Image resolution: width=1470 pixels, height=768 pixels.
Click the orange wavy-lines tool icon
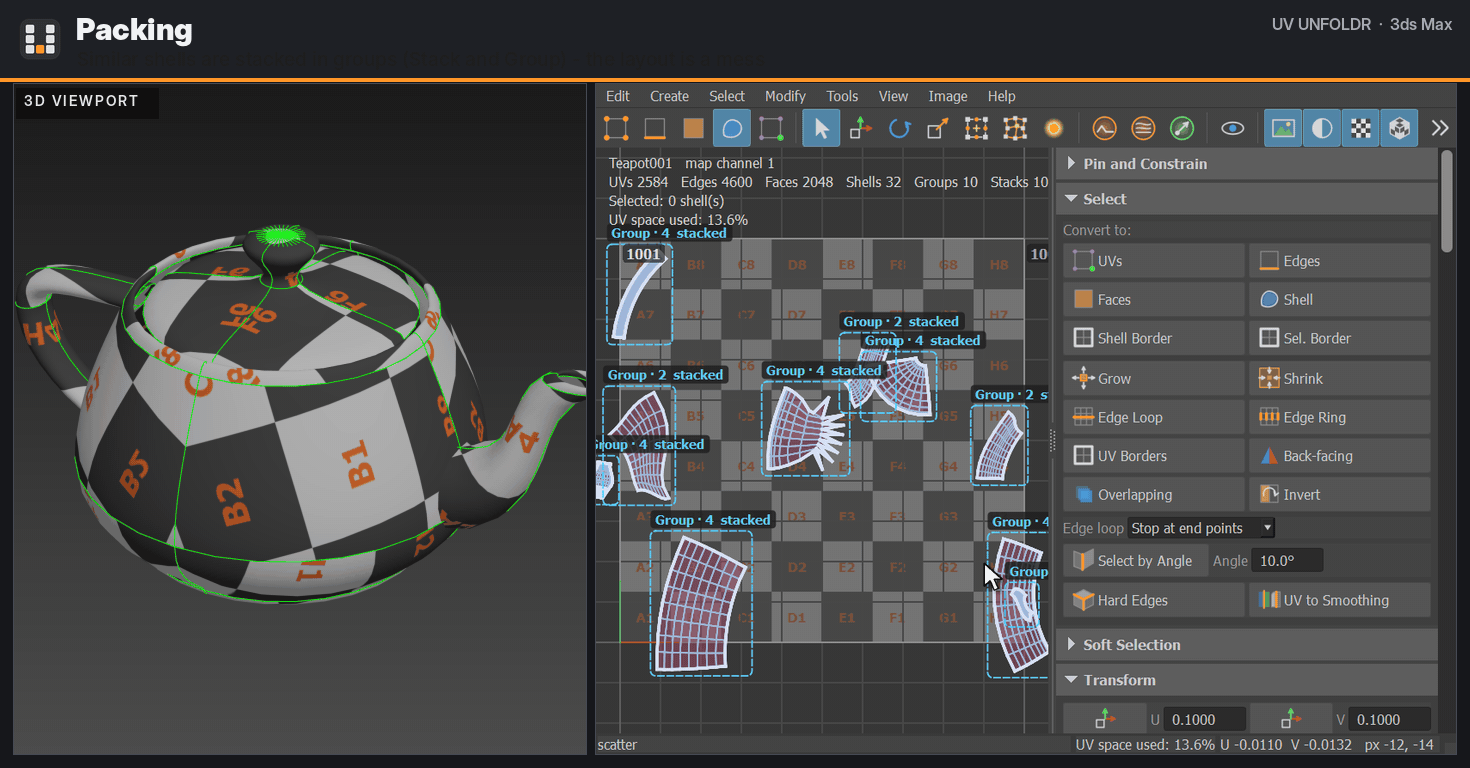click(x=1143, y=128)
